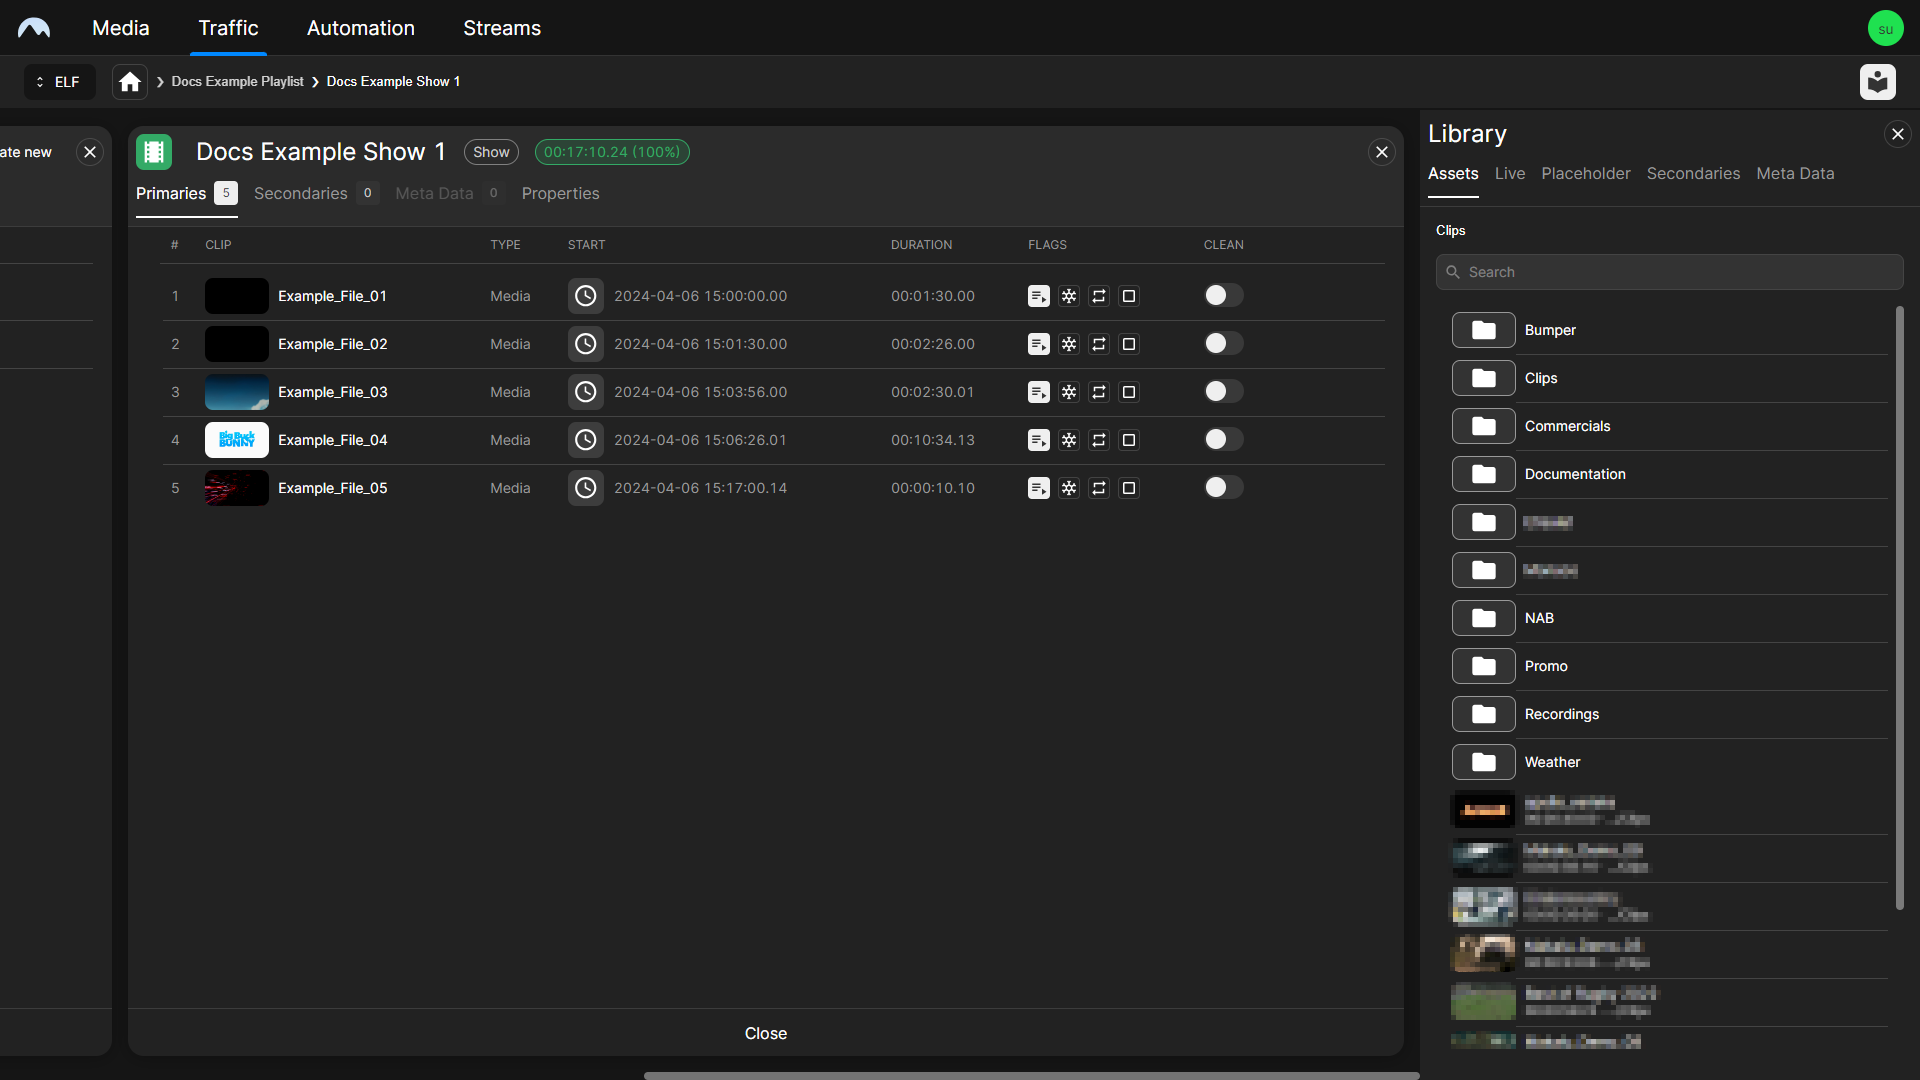Open the su user avatar menu
1920x1080 pixels.
pyautogui.click(x=1885, y=28)
